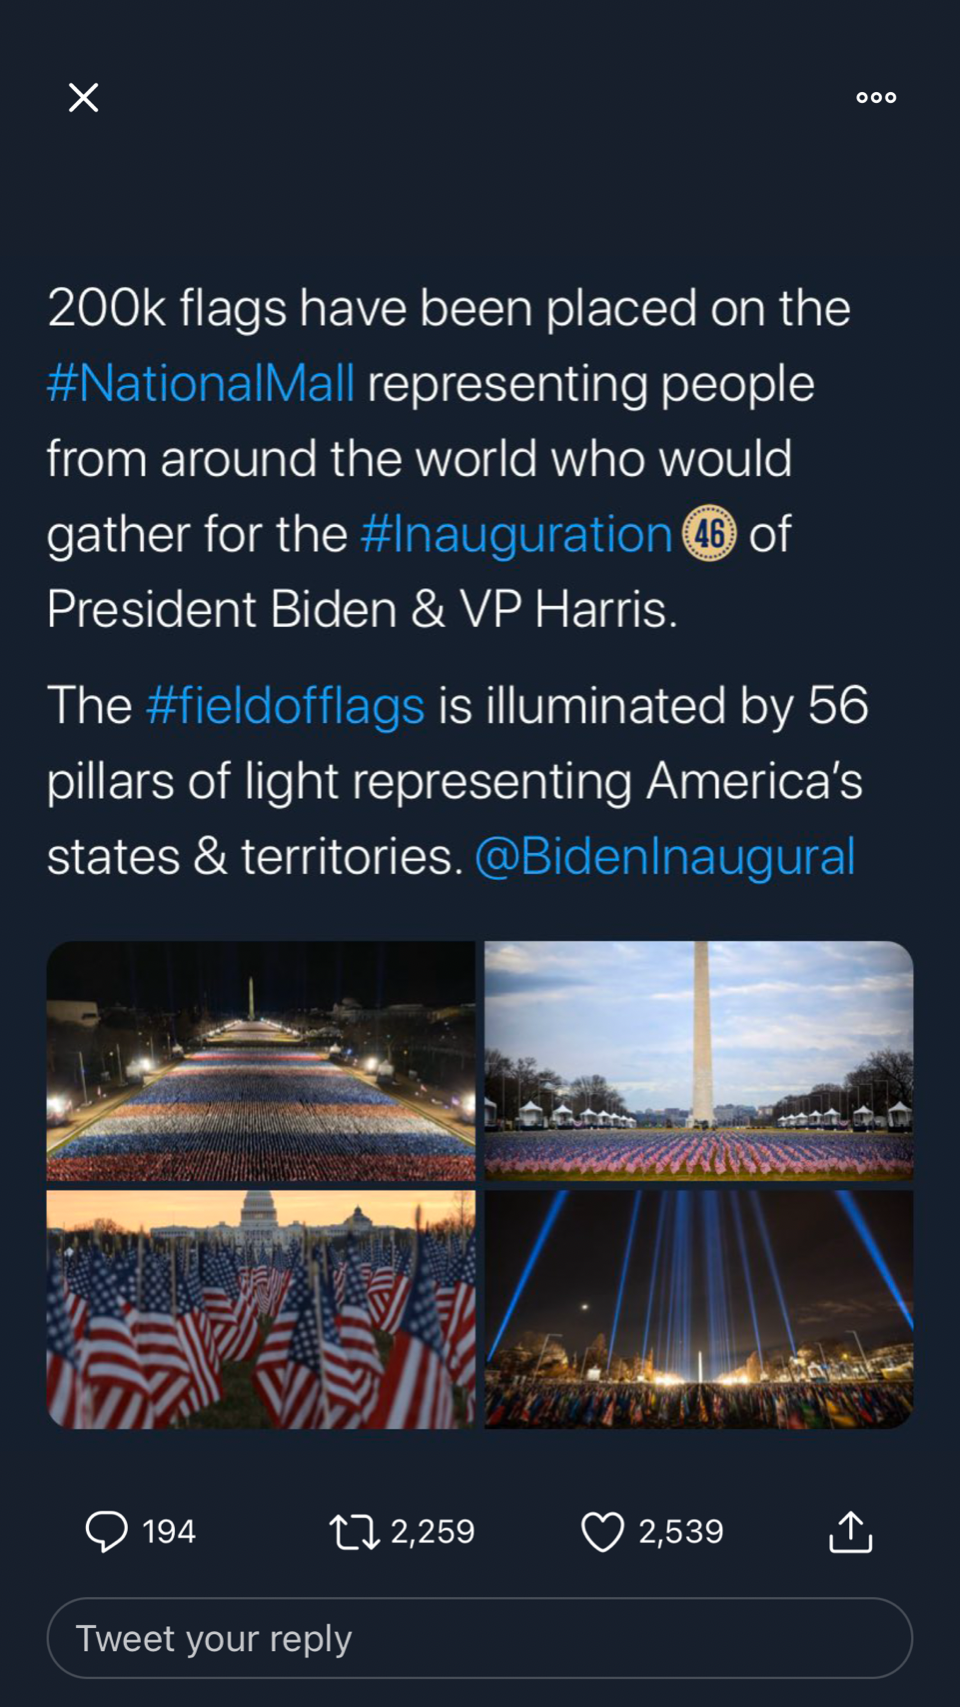Click the 194 replies count

pos(169,1531)
